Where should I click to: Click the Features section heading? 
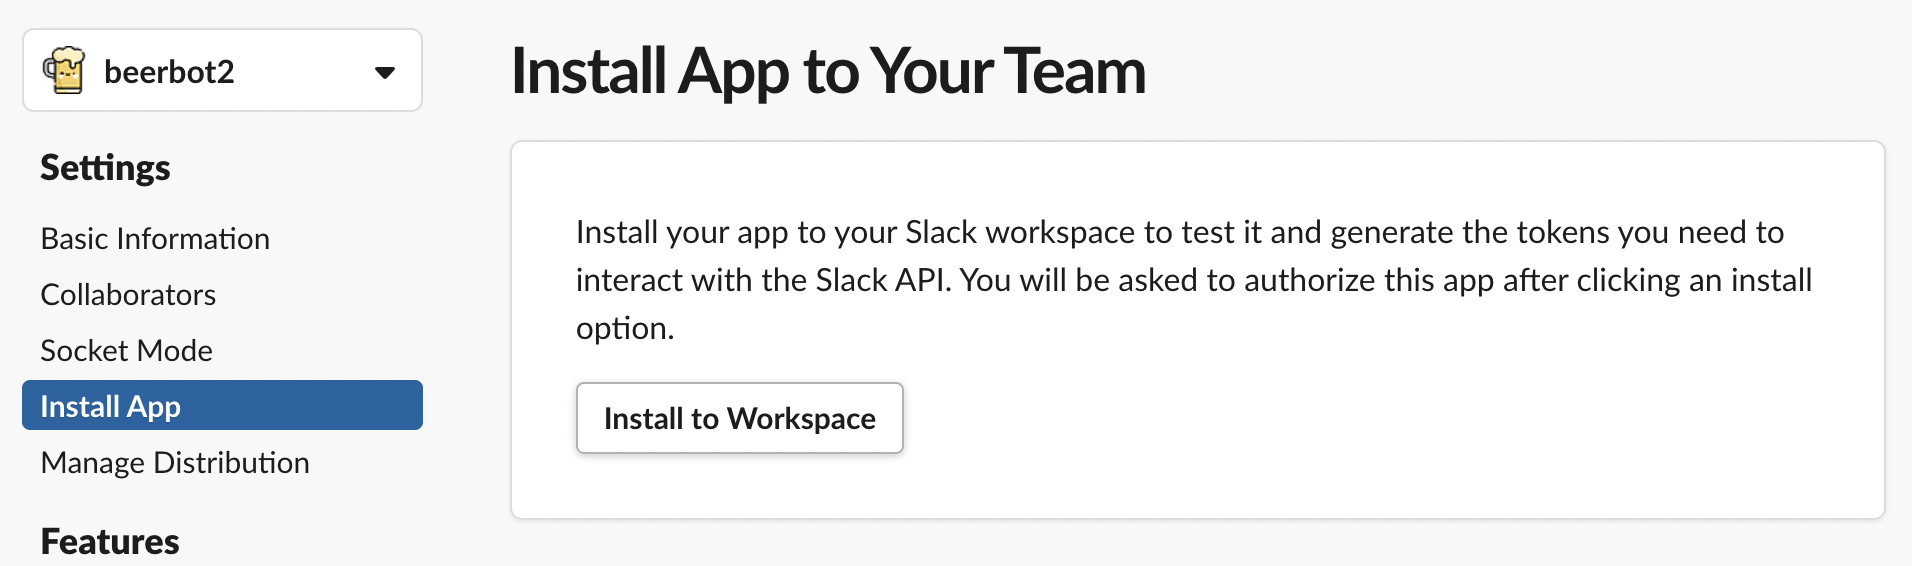tap(110, 541)
